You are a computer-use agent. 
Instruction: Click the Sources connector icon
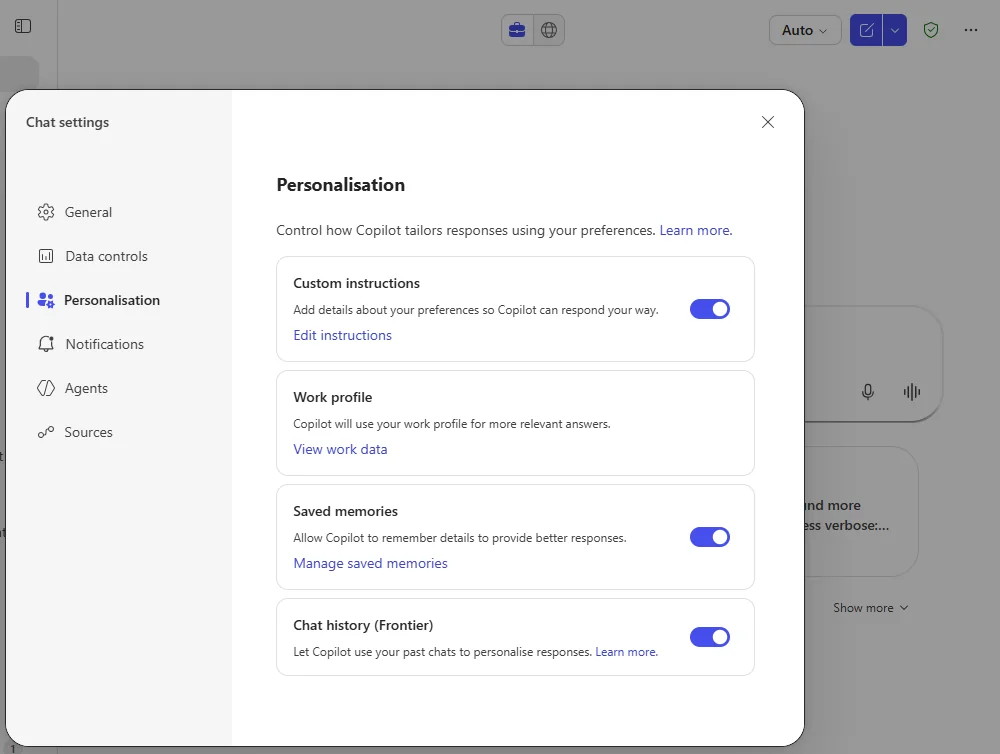(x=46, y=432)
